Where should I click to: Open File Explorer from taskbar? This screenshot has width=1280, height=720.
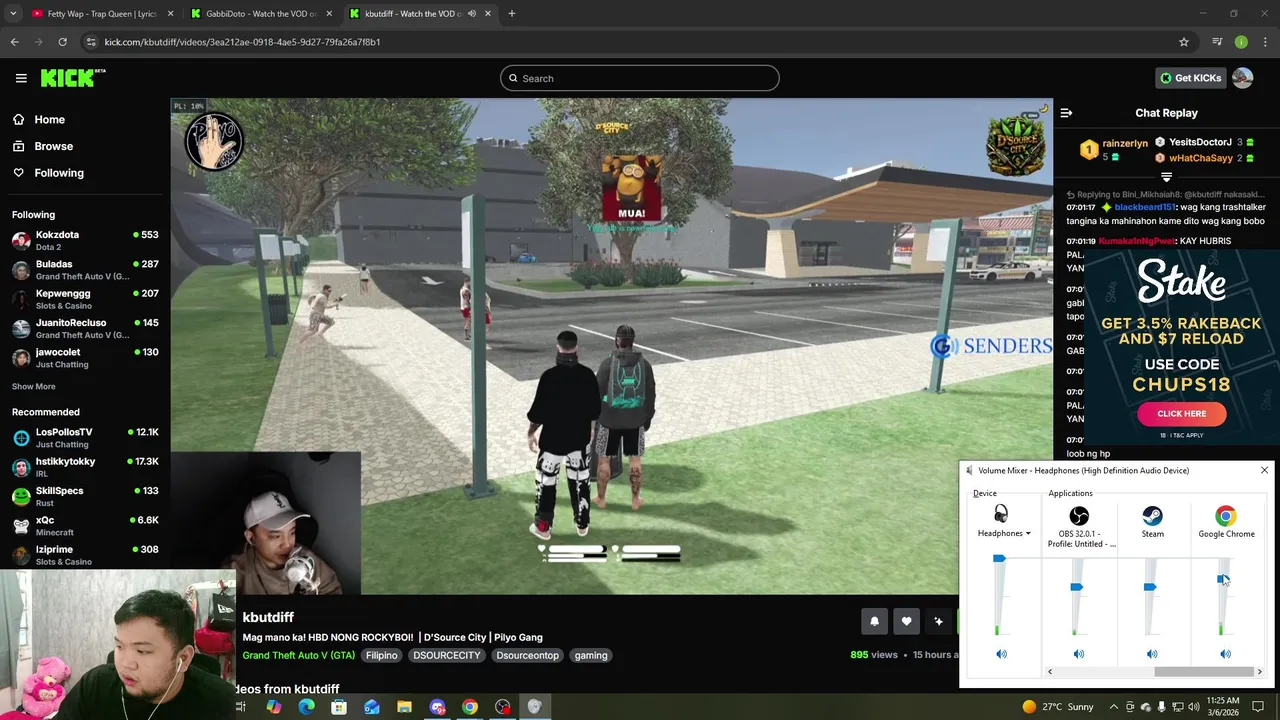pos(404,707)
